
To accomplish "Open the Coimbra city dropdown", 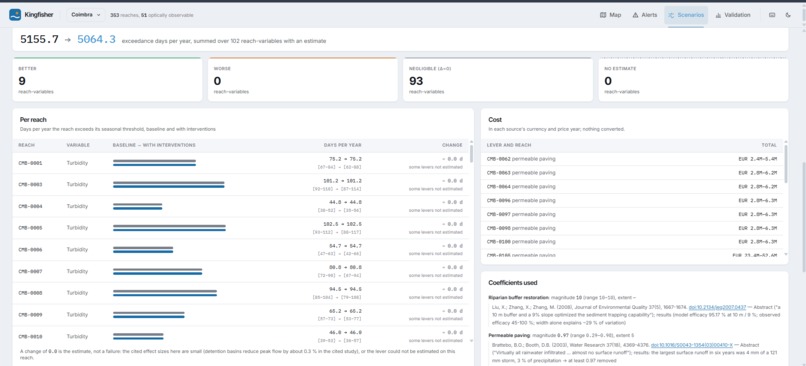I will pyautogui.click(x=85, y=15).
